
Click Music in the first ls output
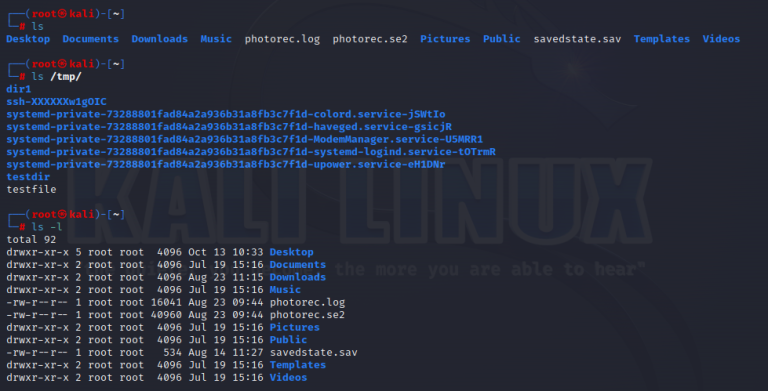tap(216, 39)
